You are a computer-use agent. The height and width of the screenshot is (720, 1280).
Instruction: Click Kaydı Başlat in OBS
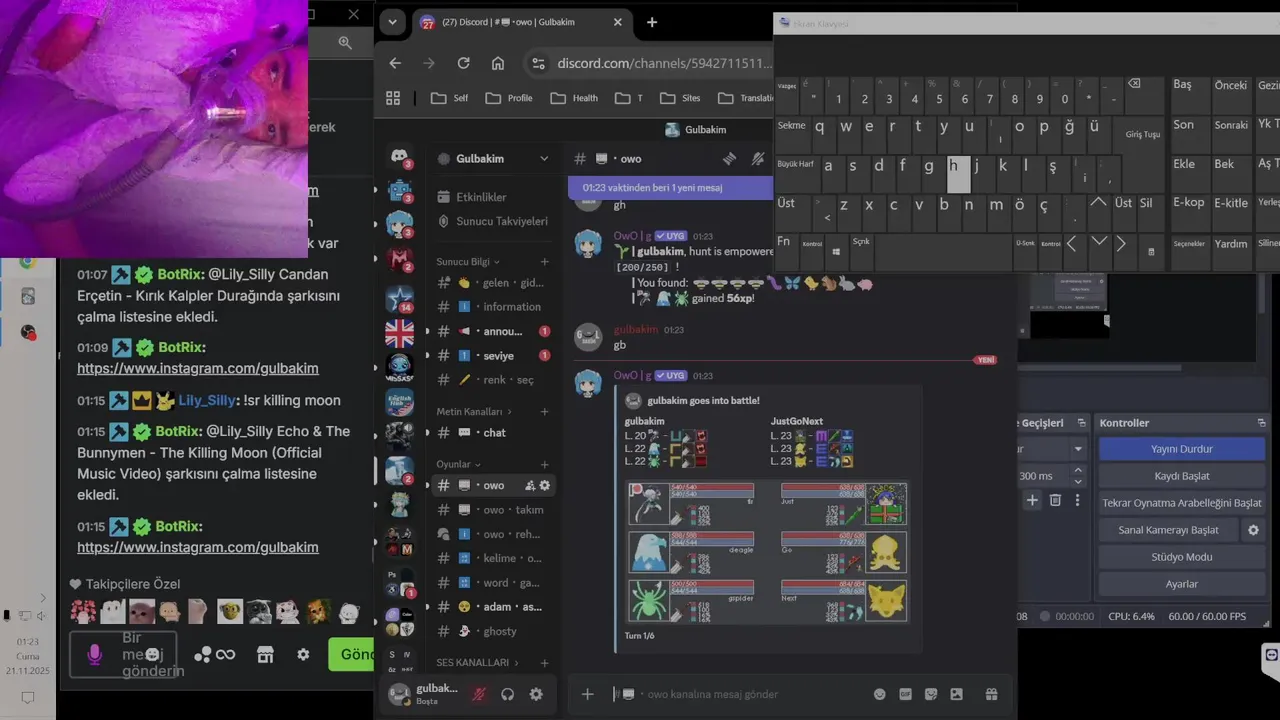(x=1182, y=476)
